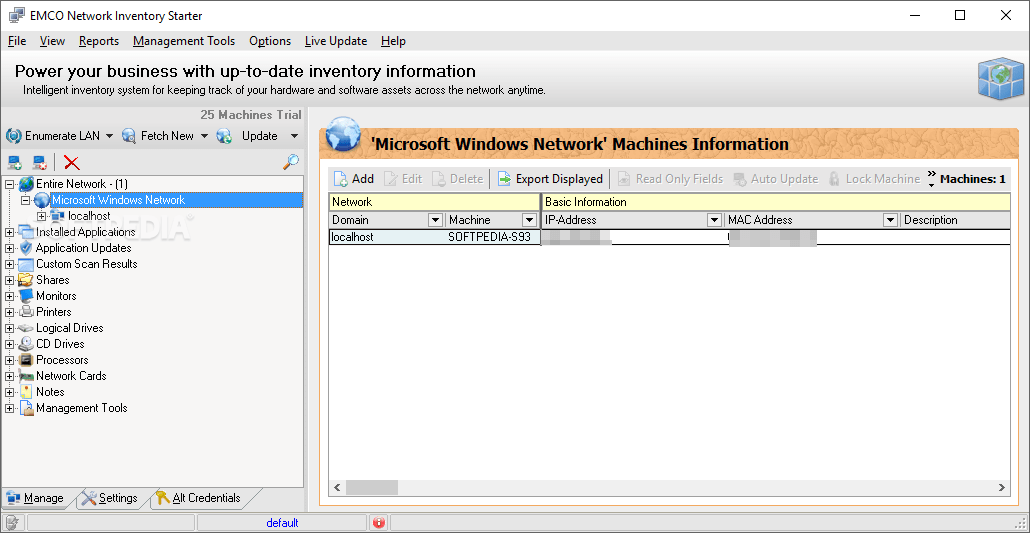This screenshot has height=533, width=1030.
Task: Open the View menu
Action: (52, 41)
